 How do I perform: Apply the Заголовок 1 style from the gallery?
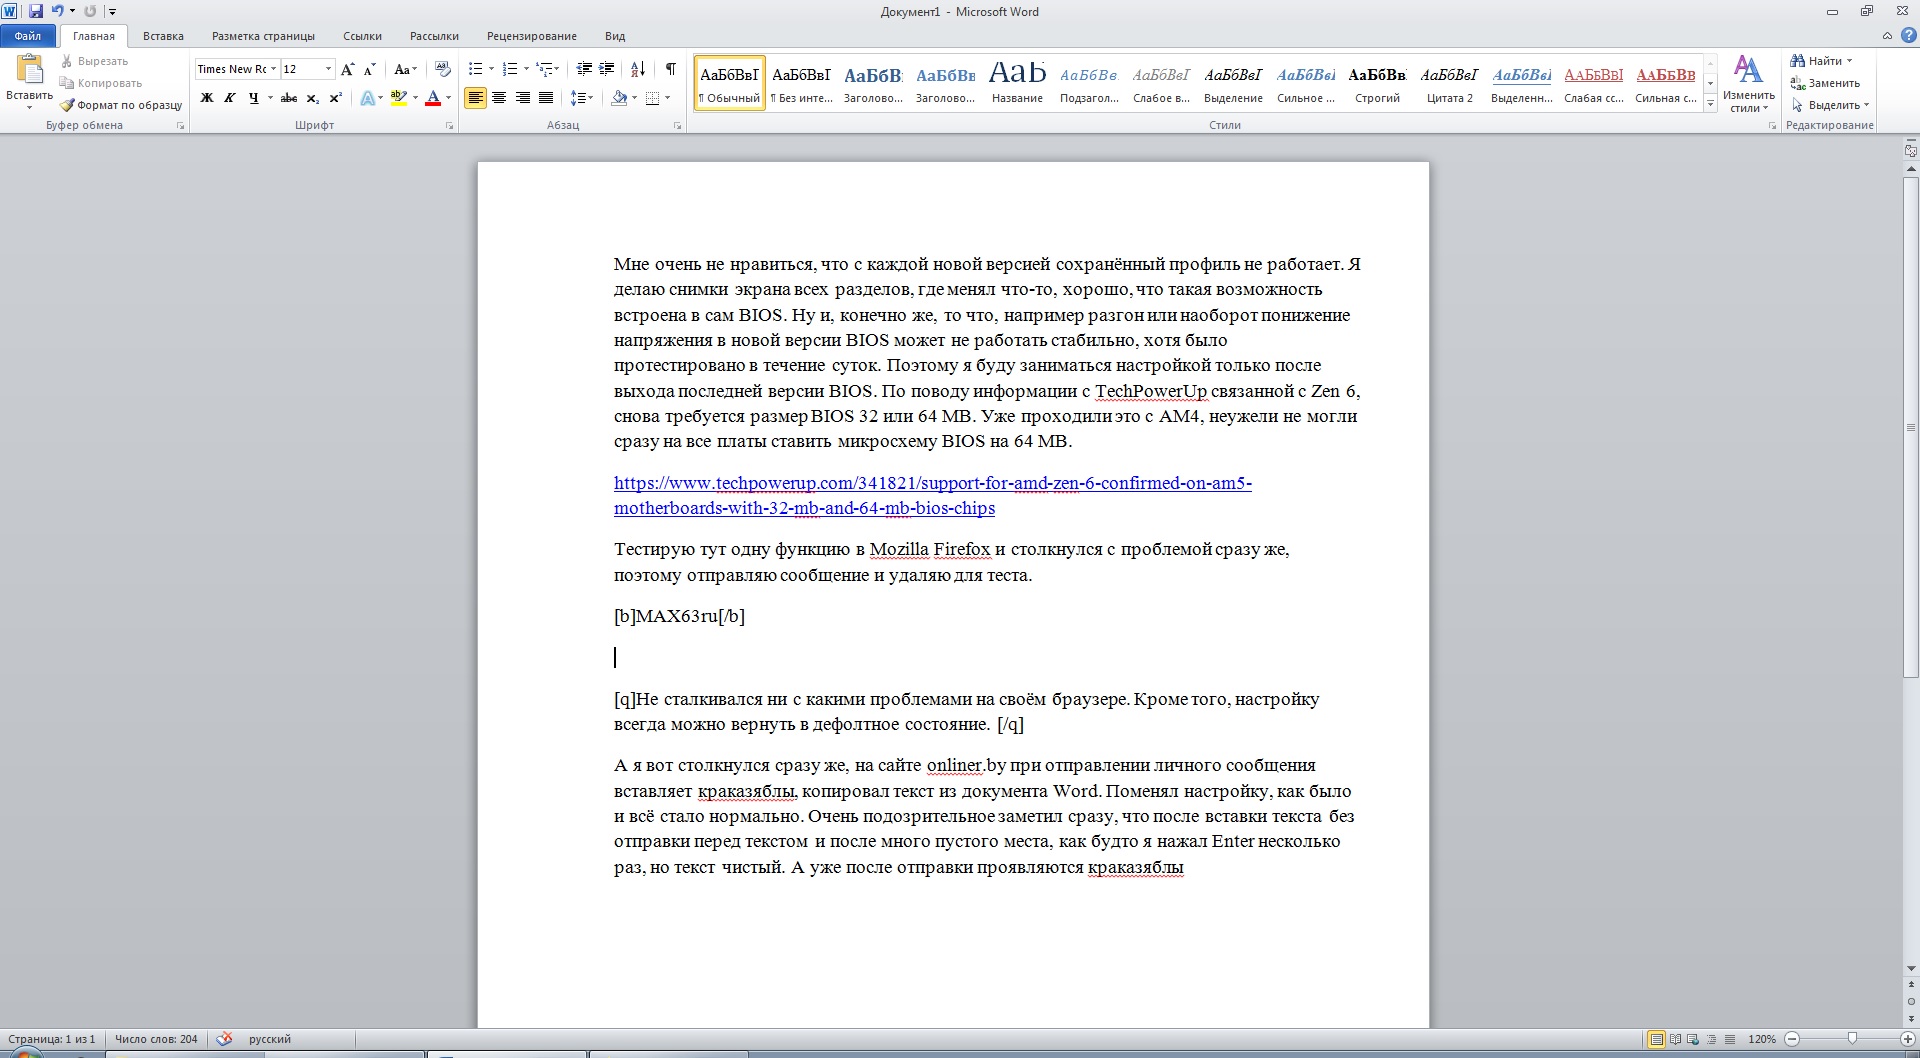click(873, 82)
